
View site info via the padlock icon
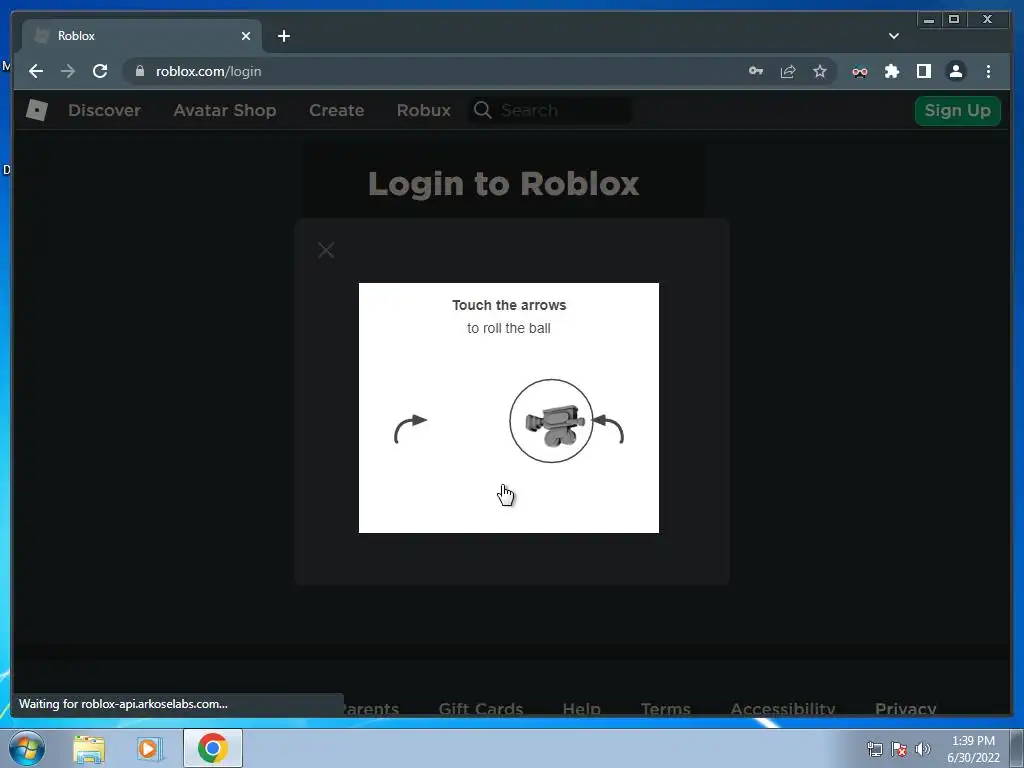[140, 71]
